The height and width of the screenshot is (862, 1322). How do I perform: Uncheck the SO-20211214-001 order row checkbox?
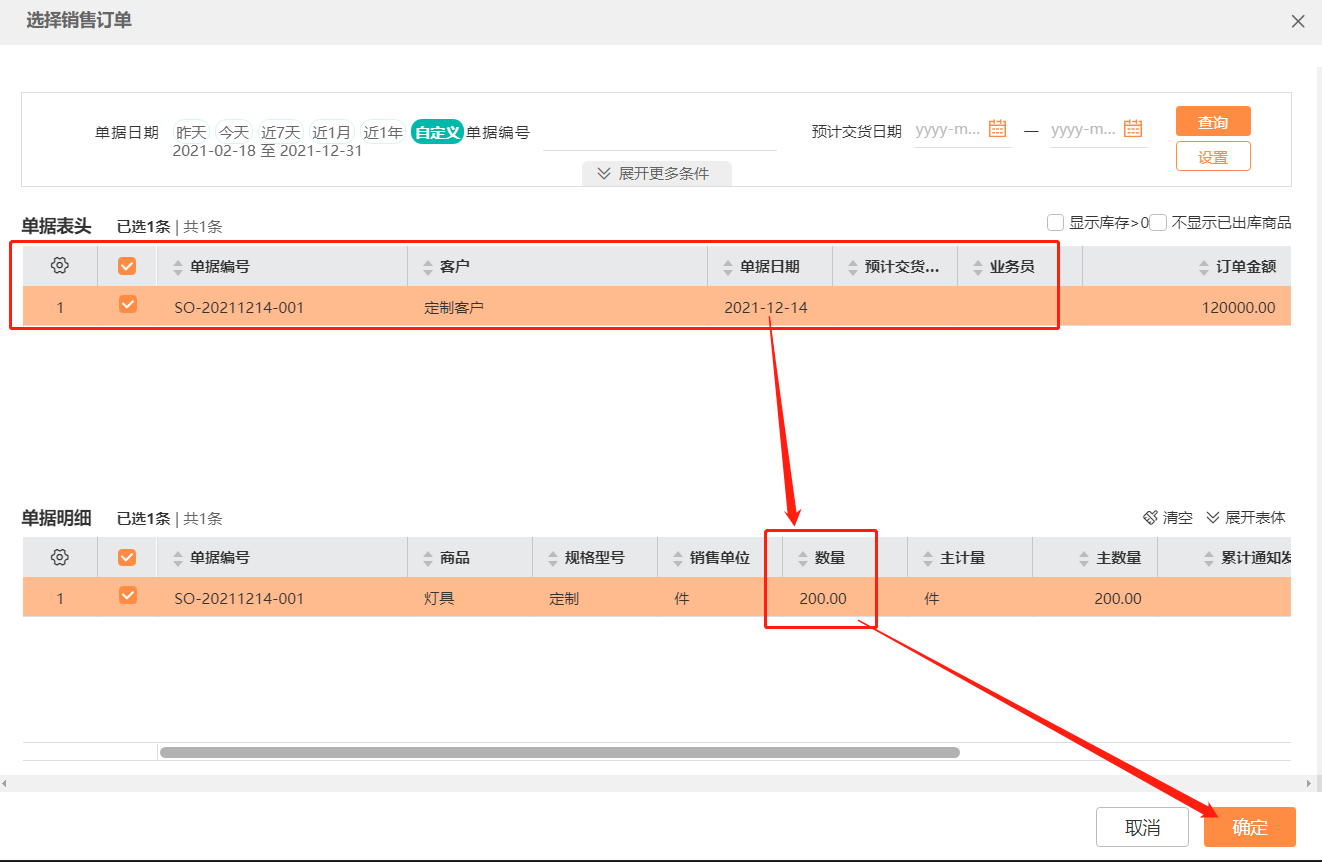(x=127, y=306)
